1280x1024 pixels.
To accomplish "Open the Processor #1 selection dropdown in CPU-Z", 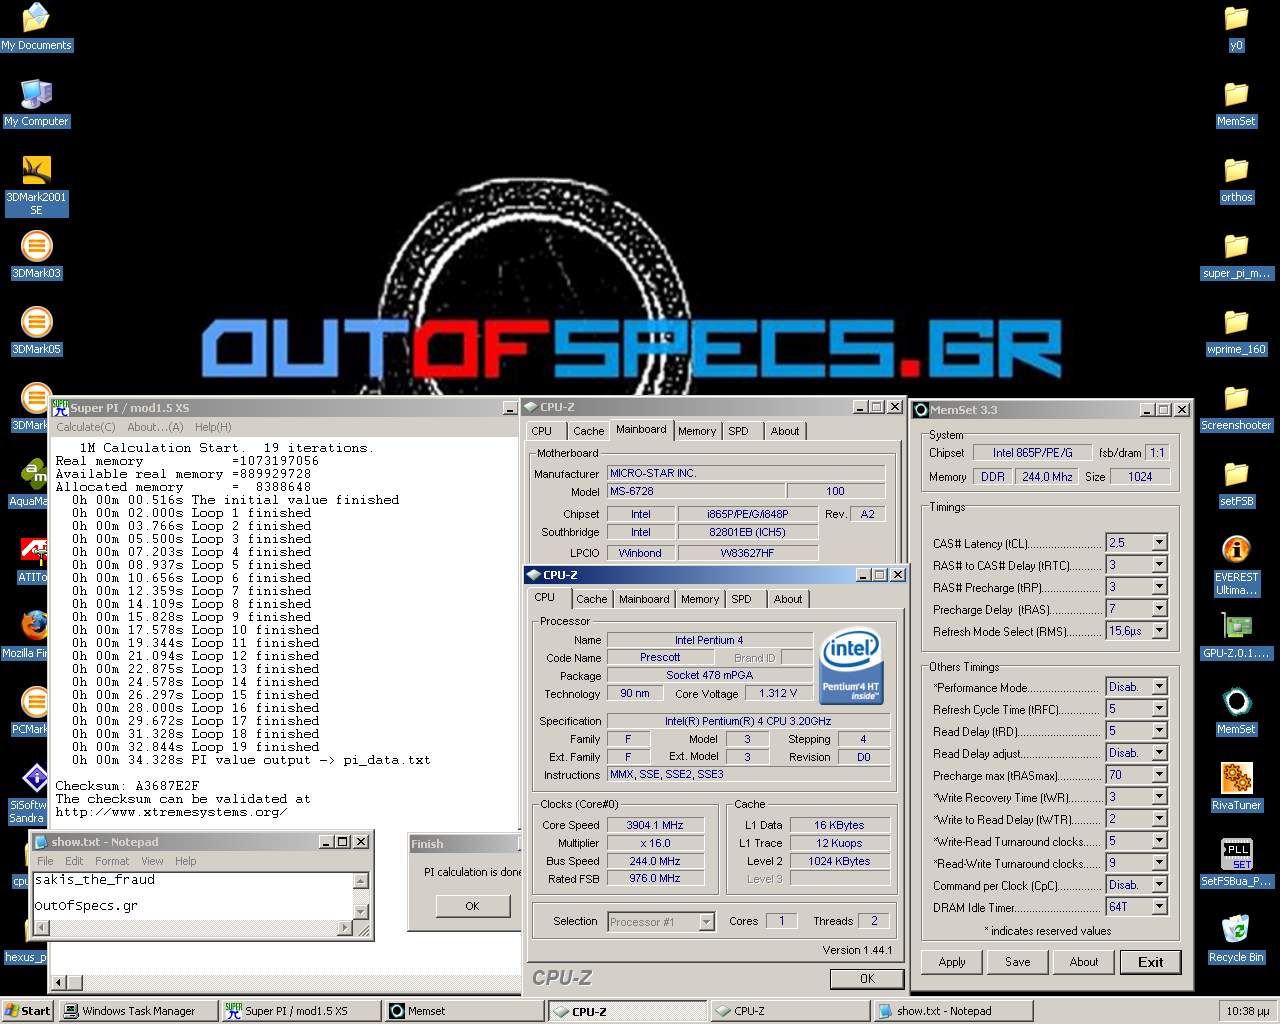I will [x=706, y=922].
